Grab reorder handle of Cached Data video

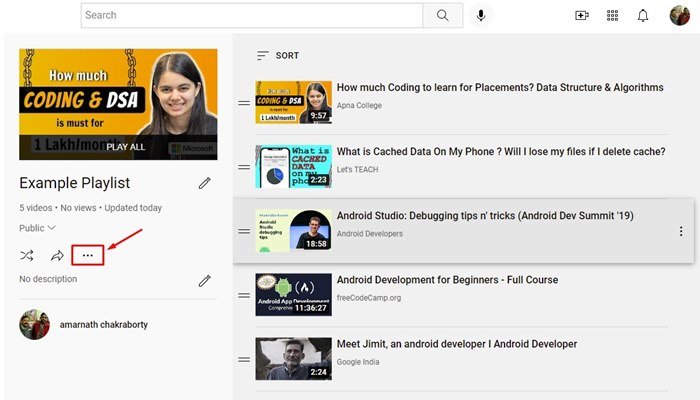[244, 167]
